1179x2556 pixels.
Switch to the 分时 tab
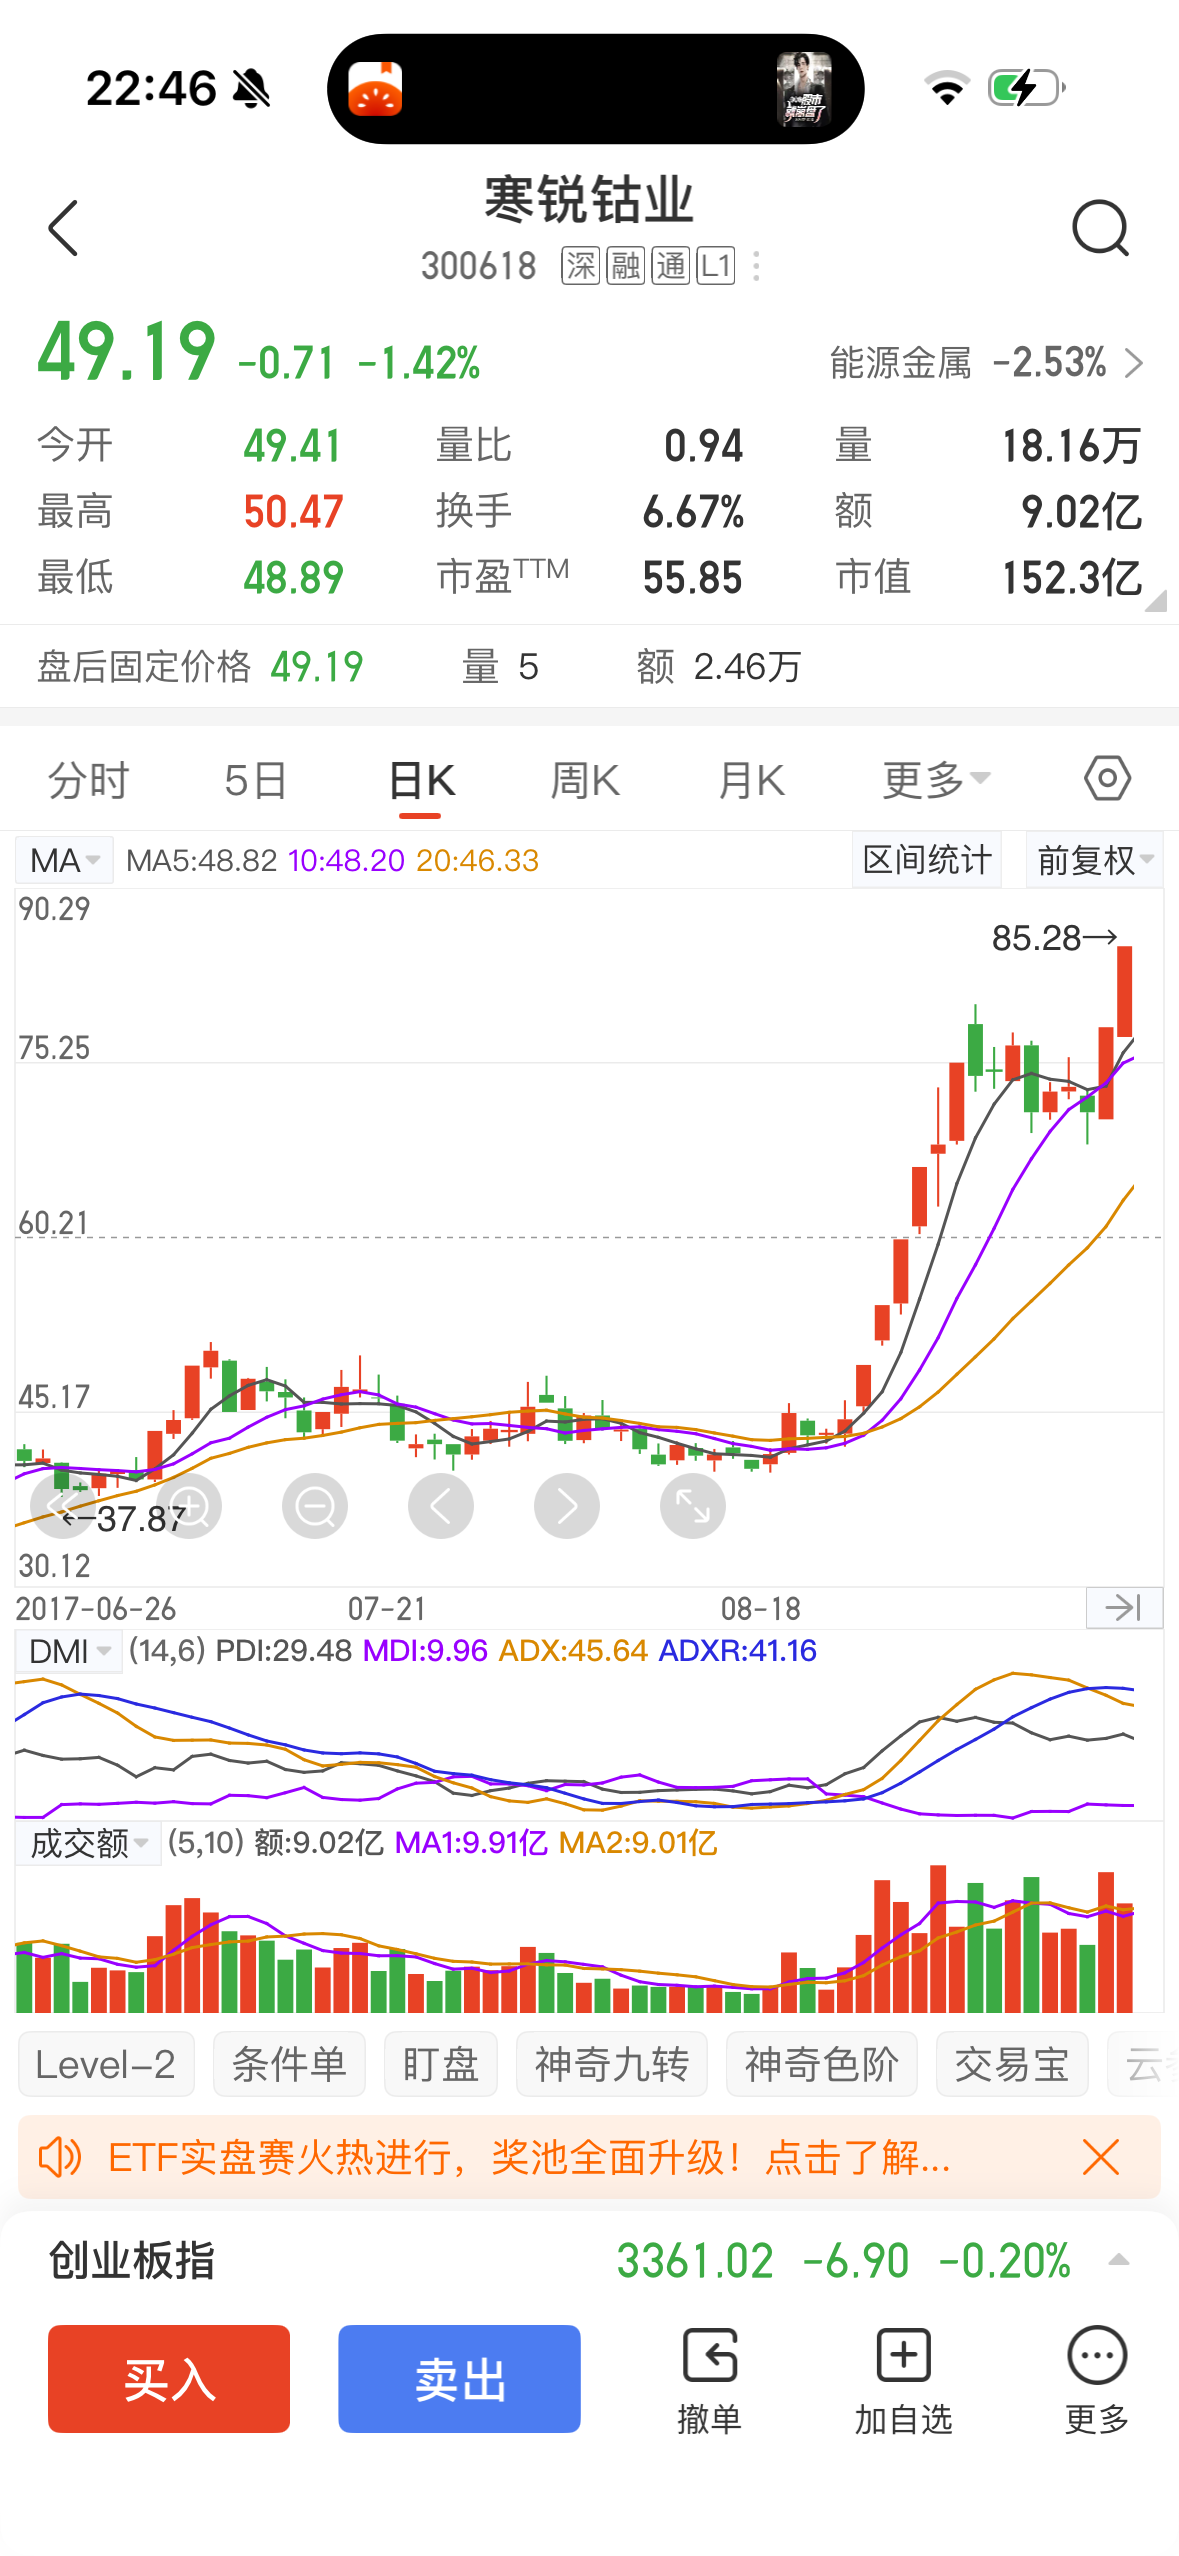click(89, 781)
